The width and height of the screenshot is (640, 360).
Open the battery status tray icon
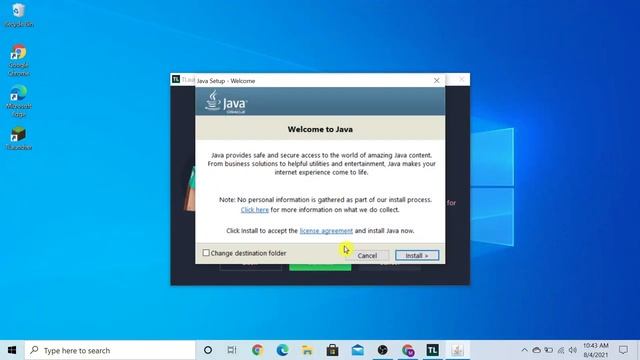tap(549, 350)
